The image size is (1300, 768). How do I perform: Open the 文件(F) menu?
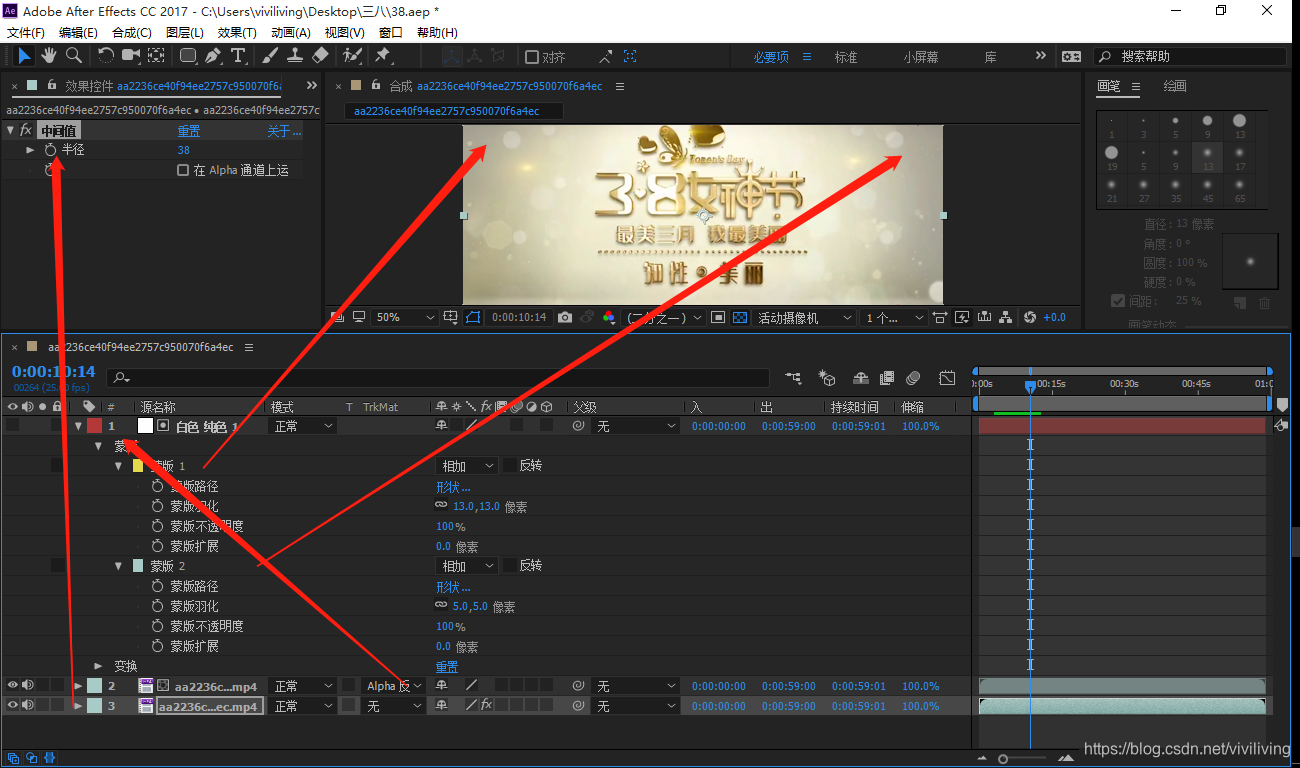click(25, 32)
